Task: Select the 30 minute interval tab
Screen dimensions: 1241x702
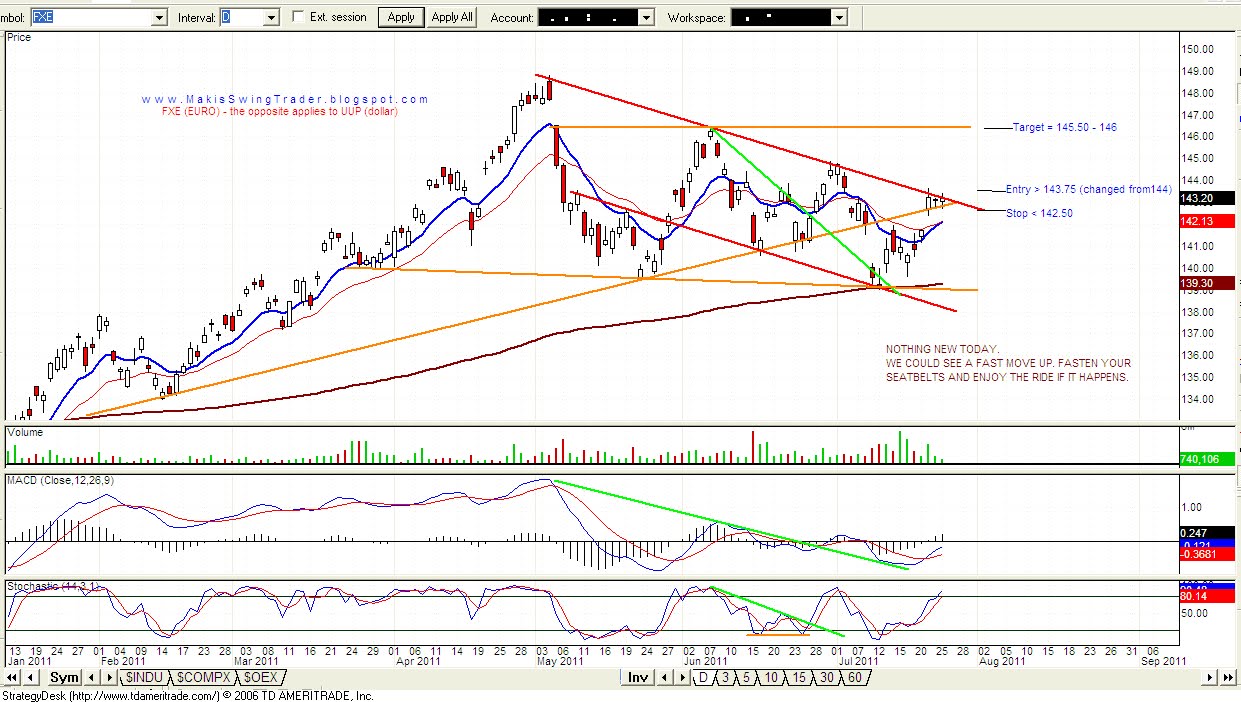Action: tap(827, 678)
